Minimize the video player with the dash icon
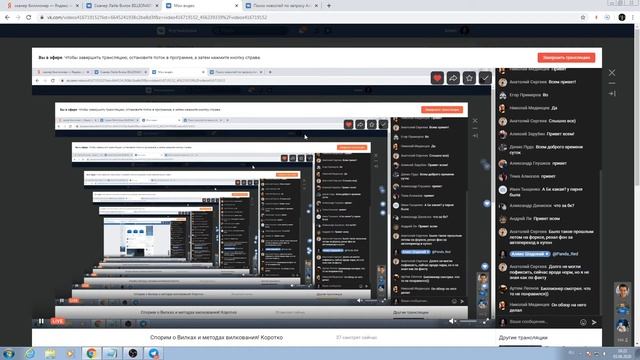 pyautogui.click(x=612, y=83)
